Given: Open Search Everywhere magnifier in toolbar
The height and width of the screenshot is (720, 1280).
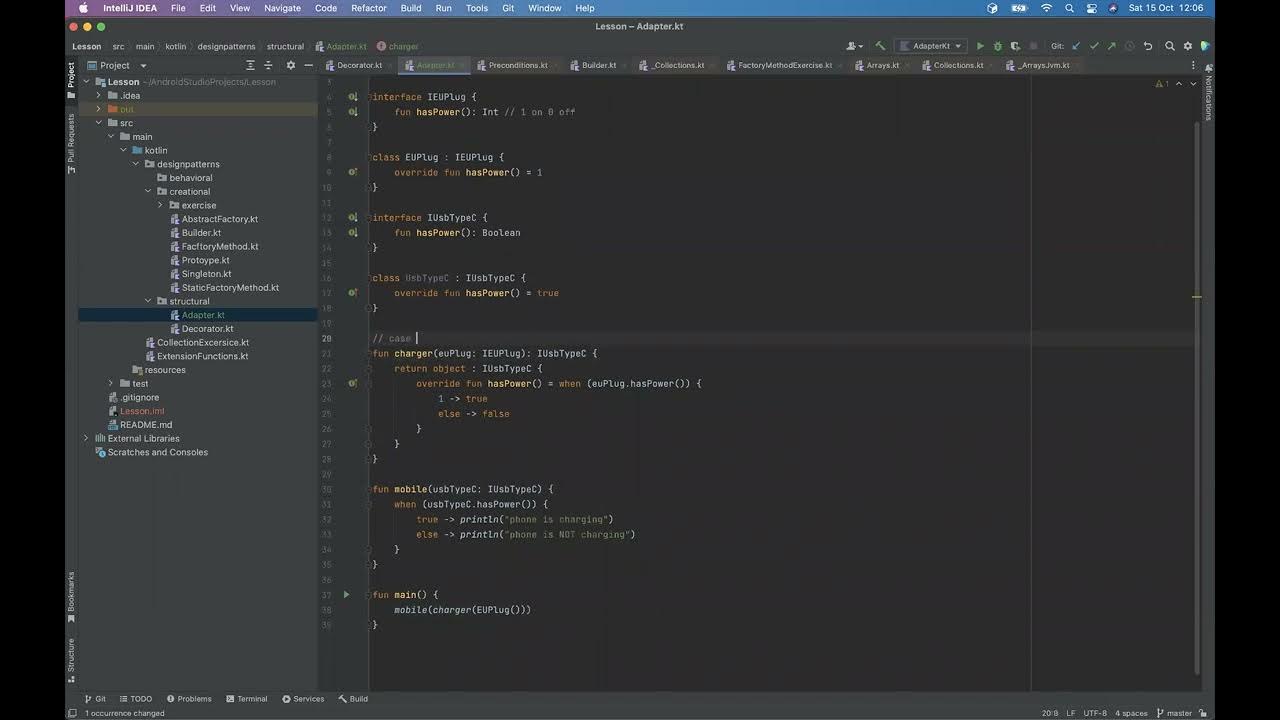Looking at the screenshot, I should (x=1170, y=46).
